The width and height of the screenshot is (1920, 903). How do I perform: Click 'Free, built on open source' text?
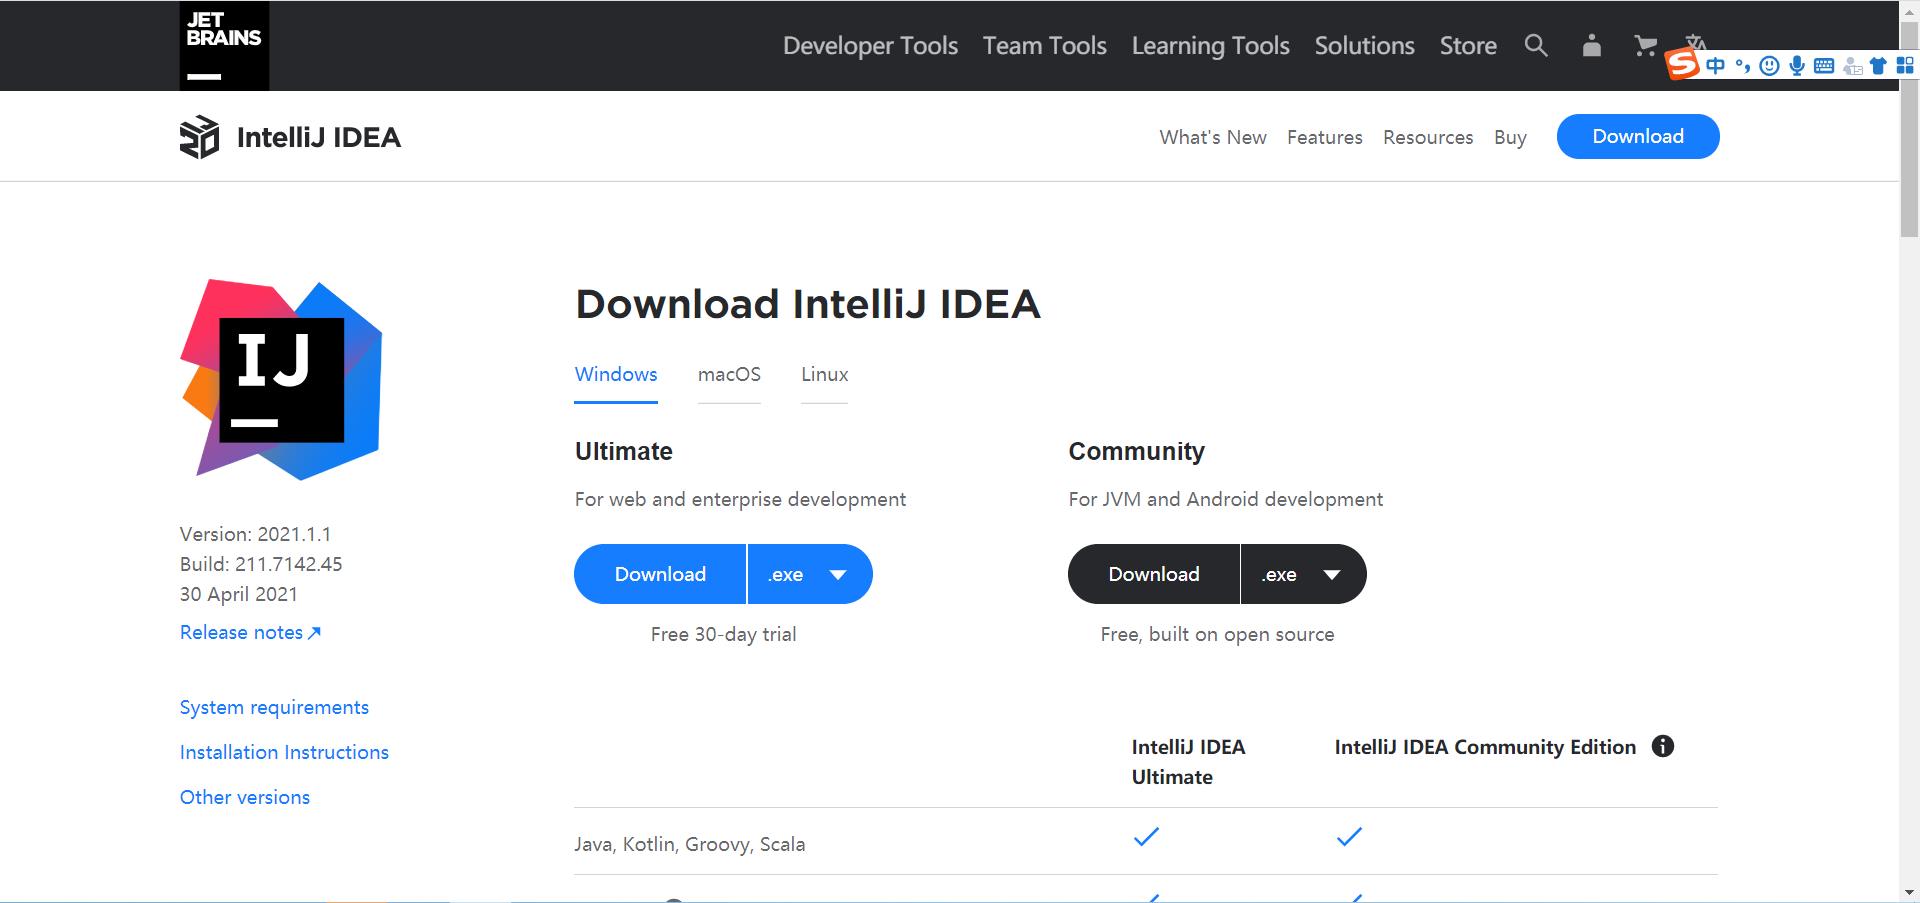pos(1217,634)
